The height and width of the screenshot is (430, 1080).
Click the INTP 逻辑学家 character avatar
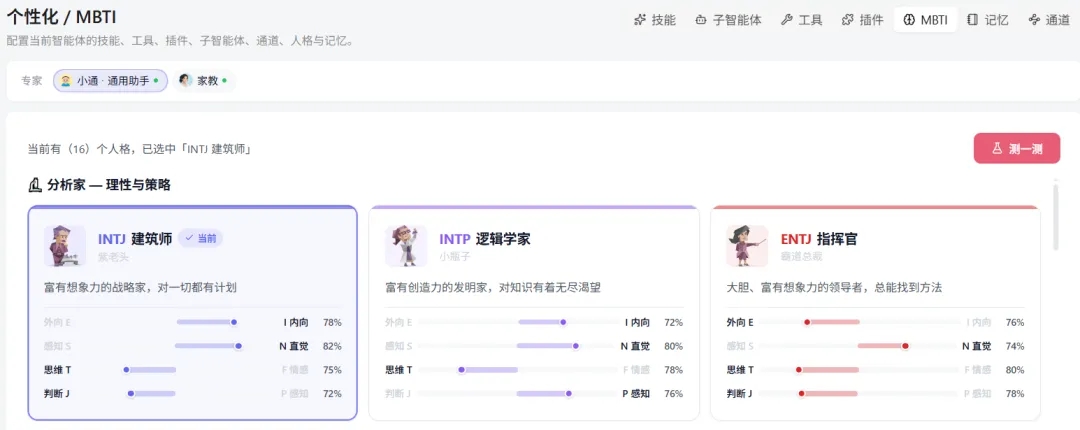click(x=406, y=246)
